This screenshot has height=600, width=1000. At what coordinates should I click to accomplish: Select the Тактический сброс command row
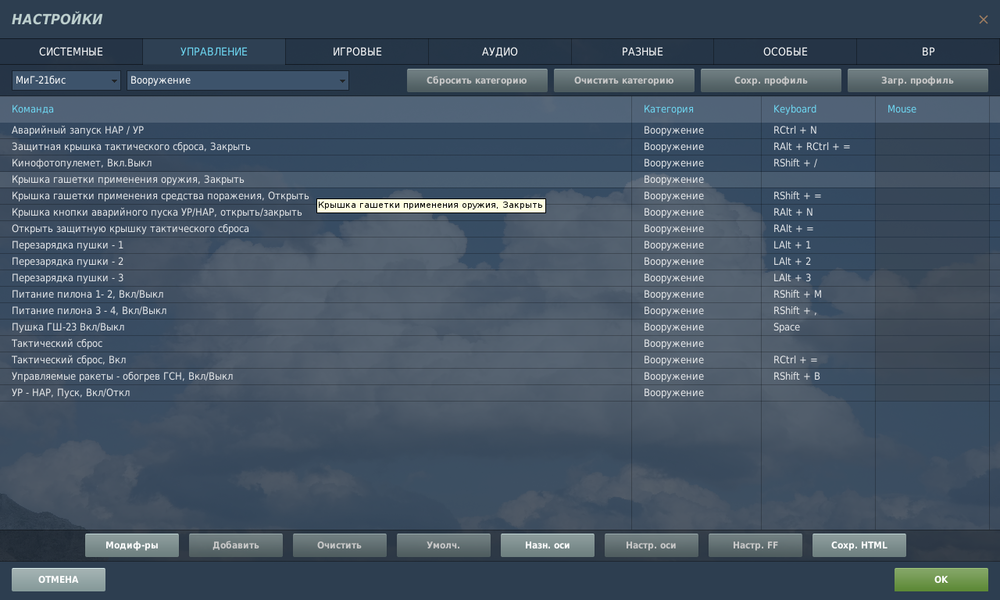click(495, 344)
